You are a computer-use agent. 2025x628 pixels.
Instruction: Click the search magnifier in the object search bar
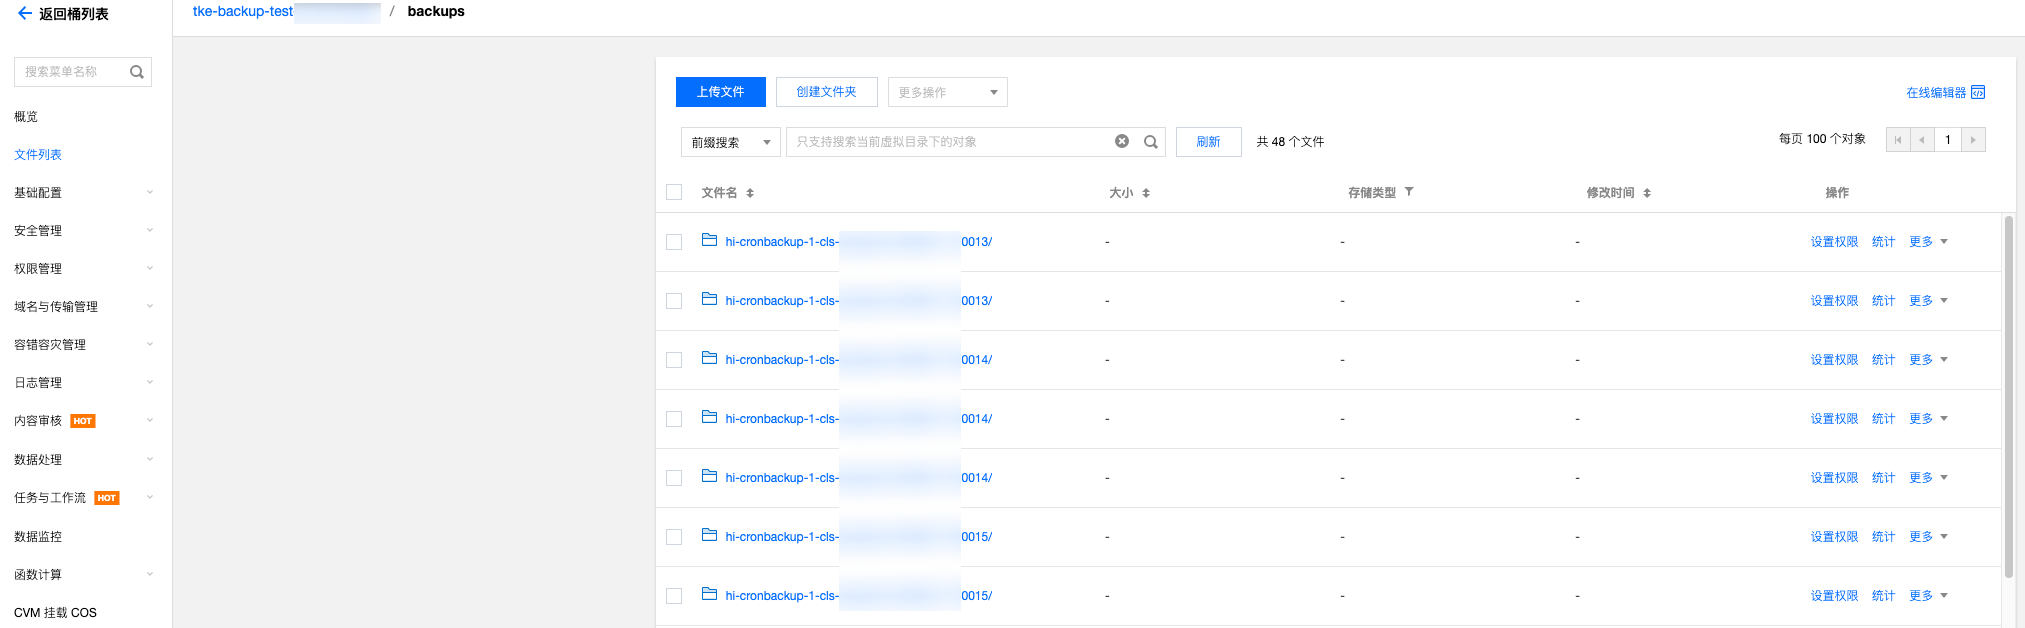[1151, 142]
